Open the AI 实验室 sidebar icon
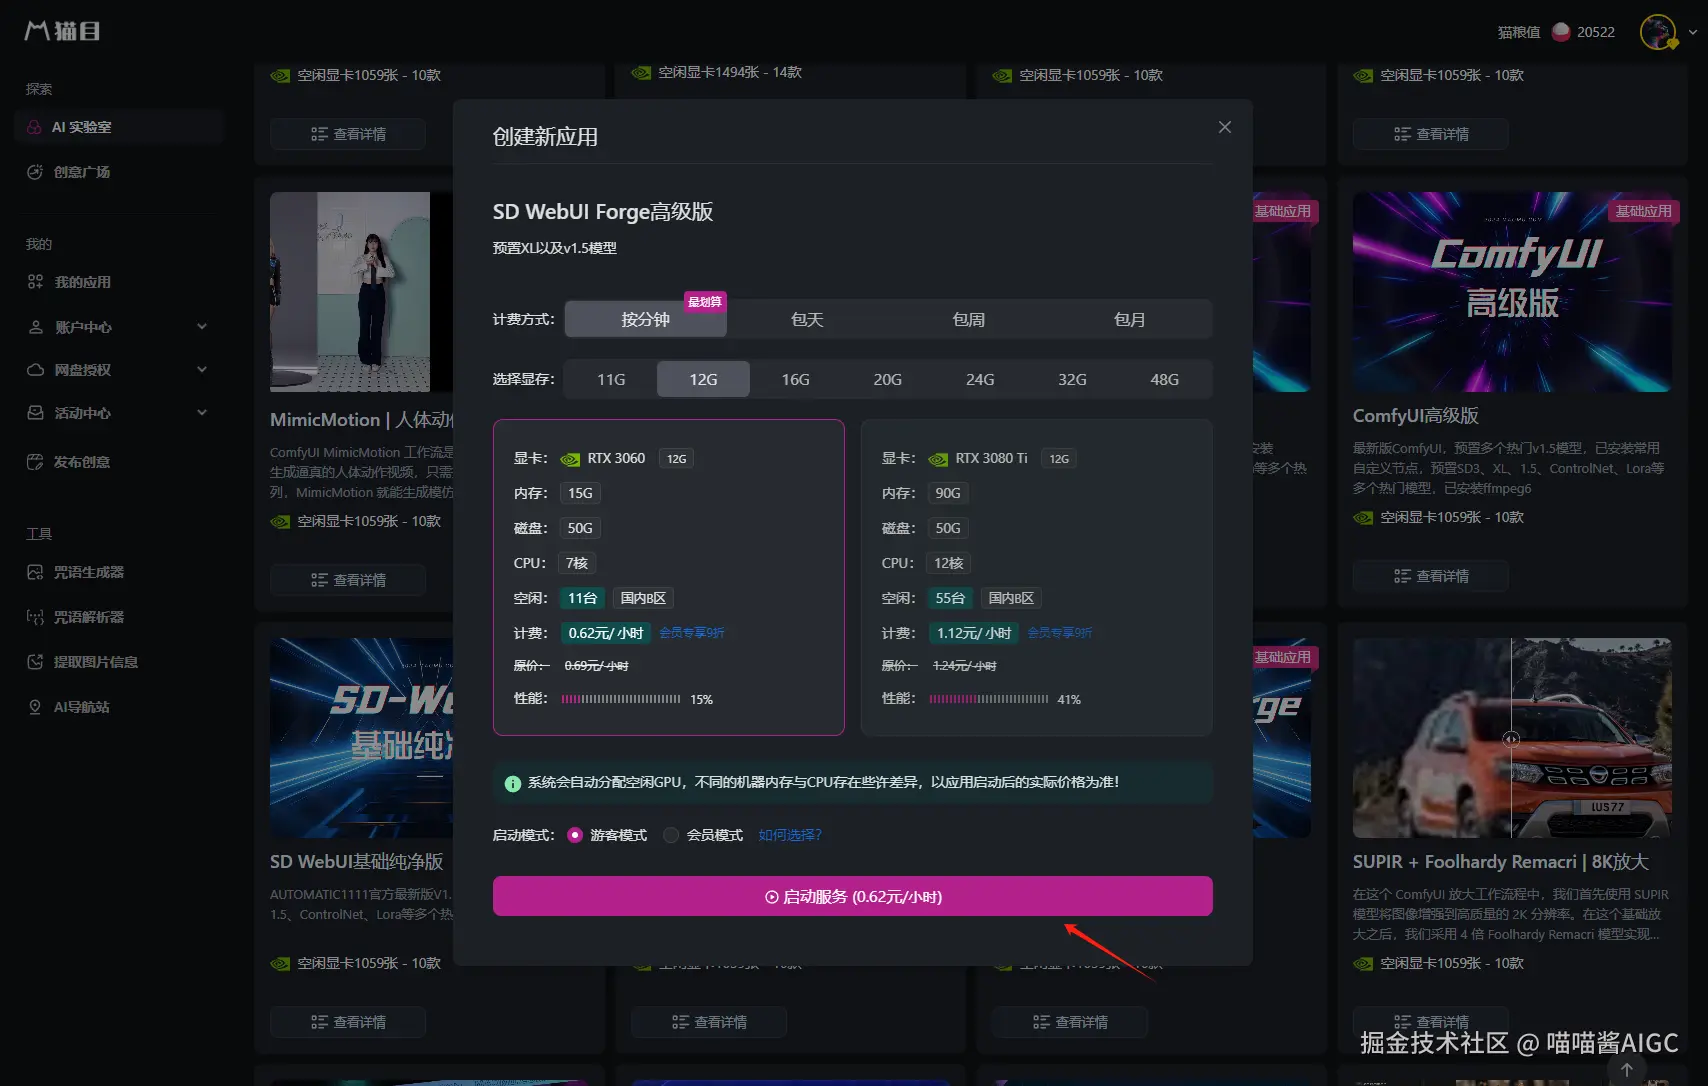The width and height of the screenshot is (1708, 1086). [x=35, y=127]
